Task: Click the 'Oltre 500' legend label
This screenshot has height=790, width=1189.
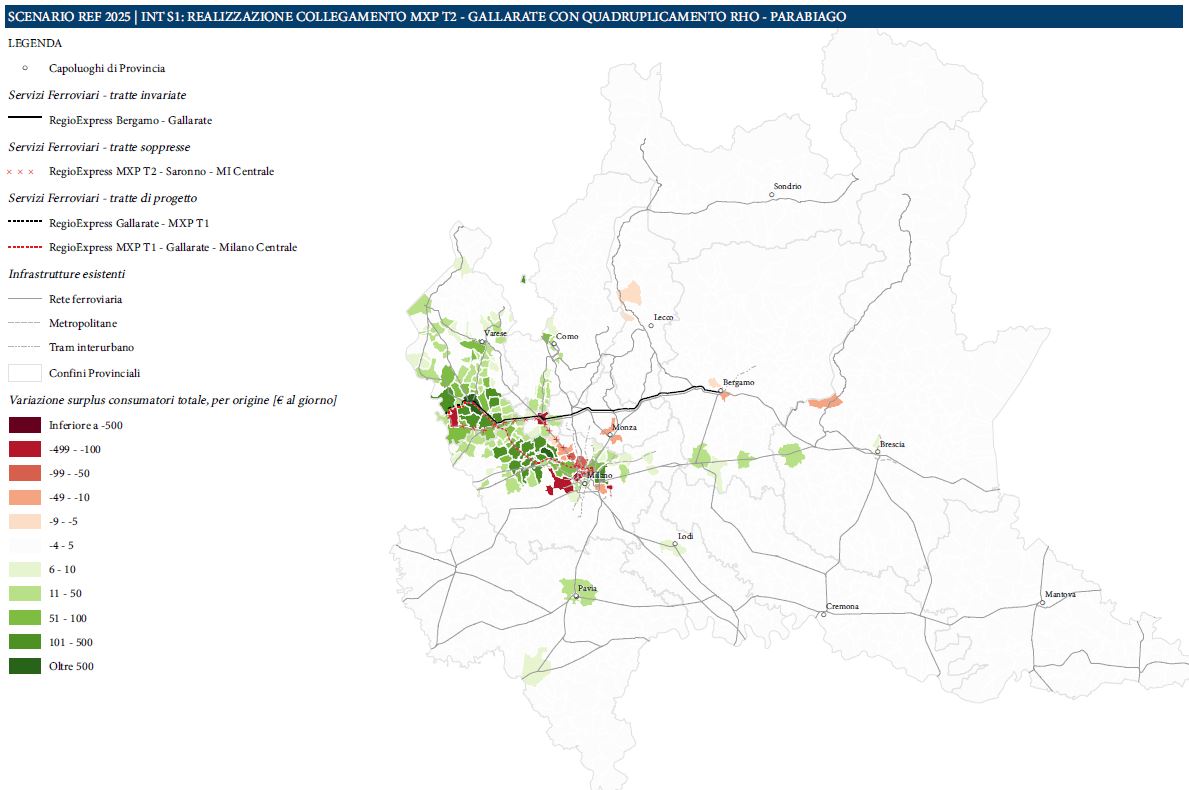Action: (71, 666)
